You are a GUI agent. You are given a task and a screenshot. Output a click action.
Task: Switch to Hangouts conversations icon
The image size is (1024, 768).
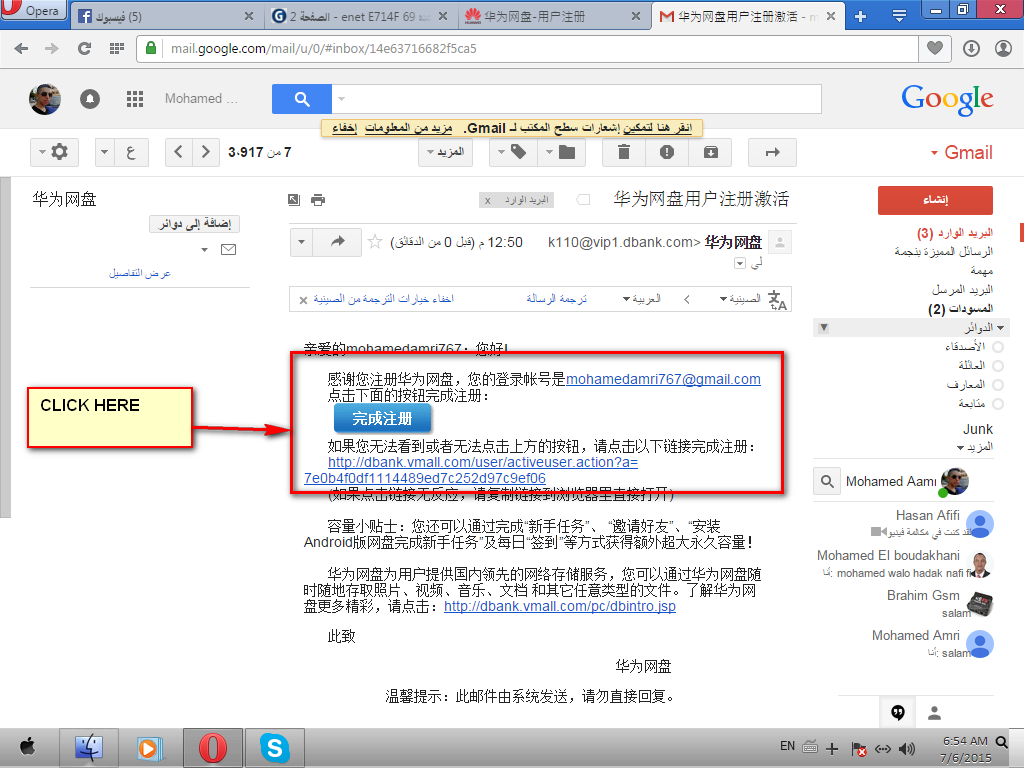coord(898,712)
